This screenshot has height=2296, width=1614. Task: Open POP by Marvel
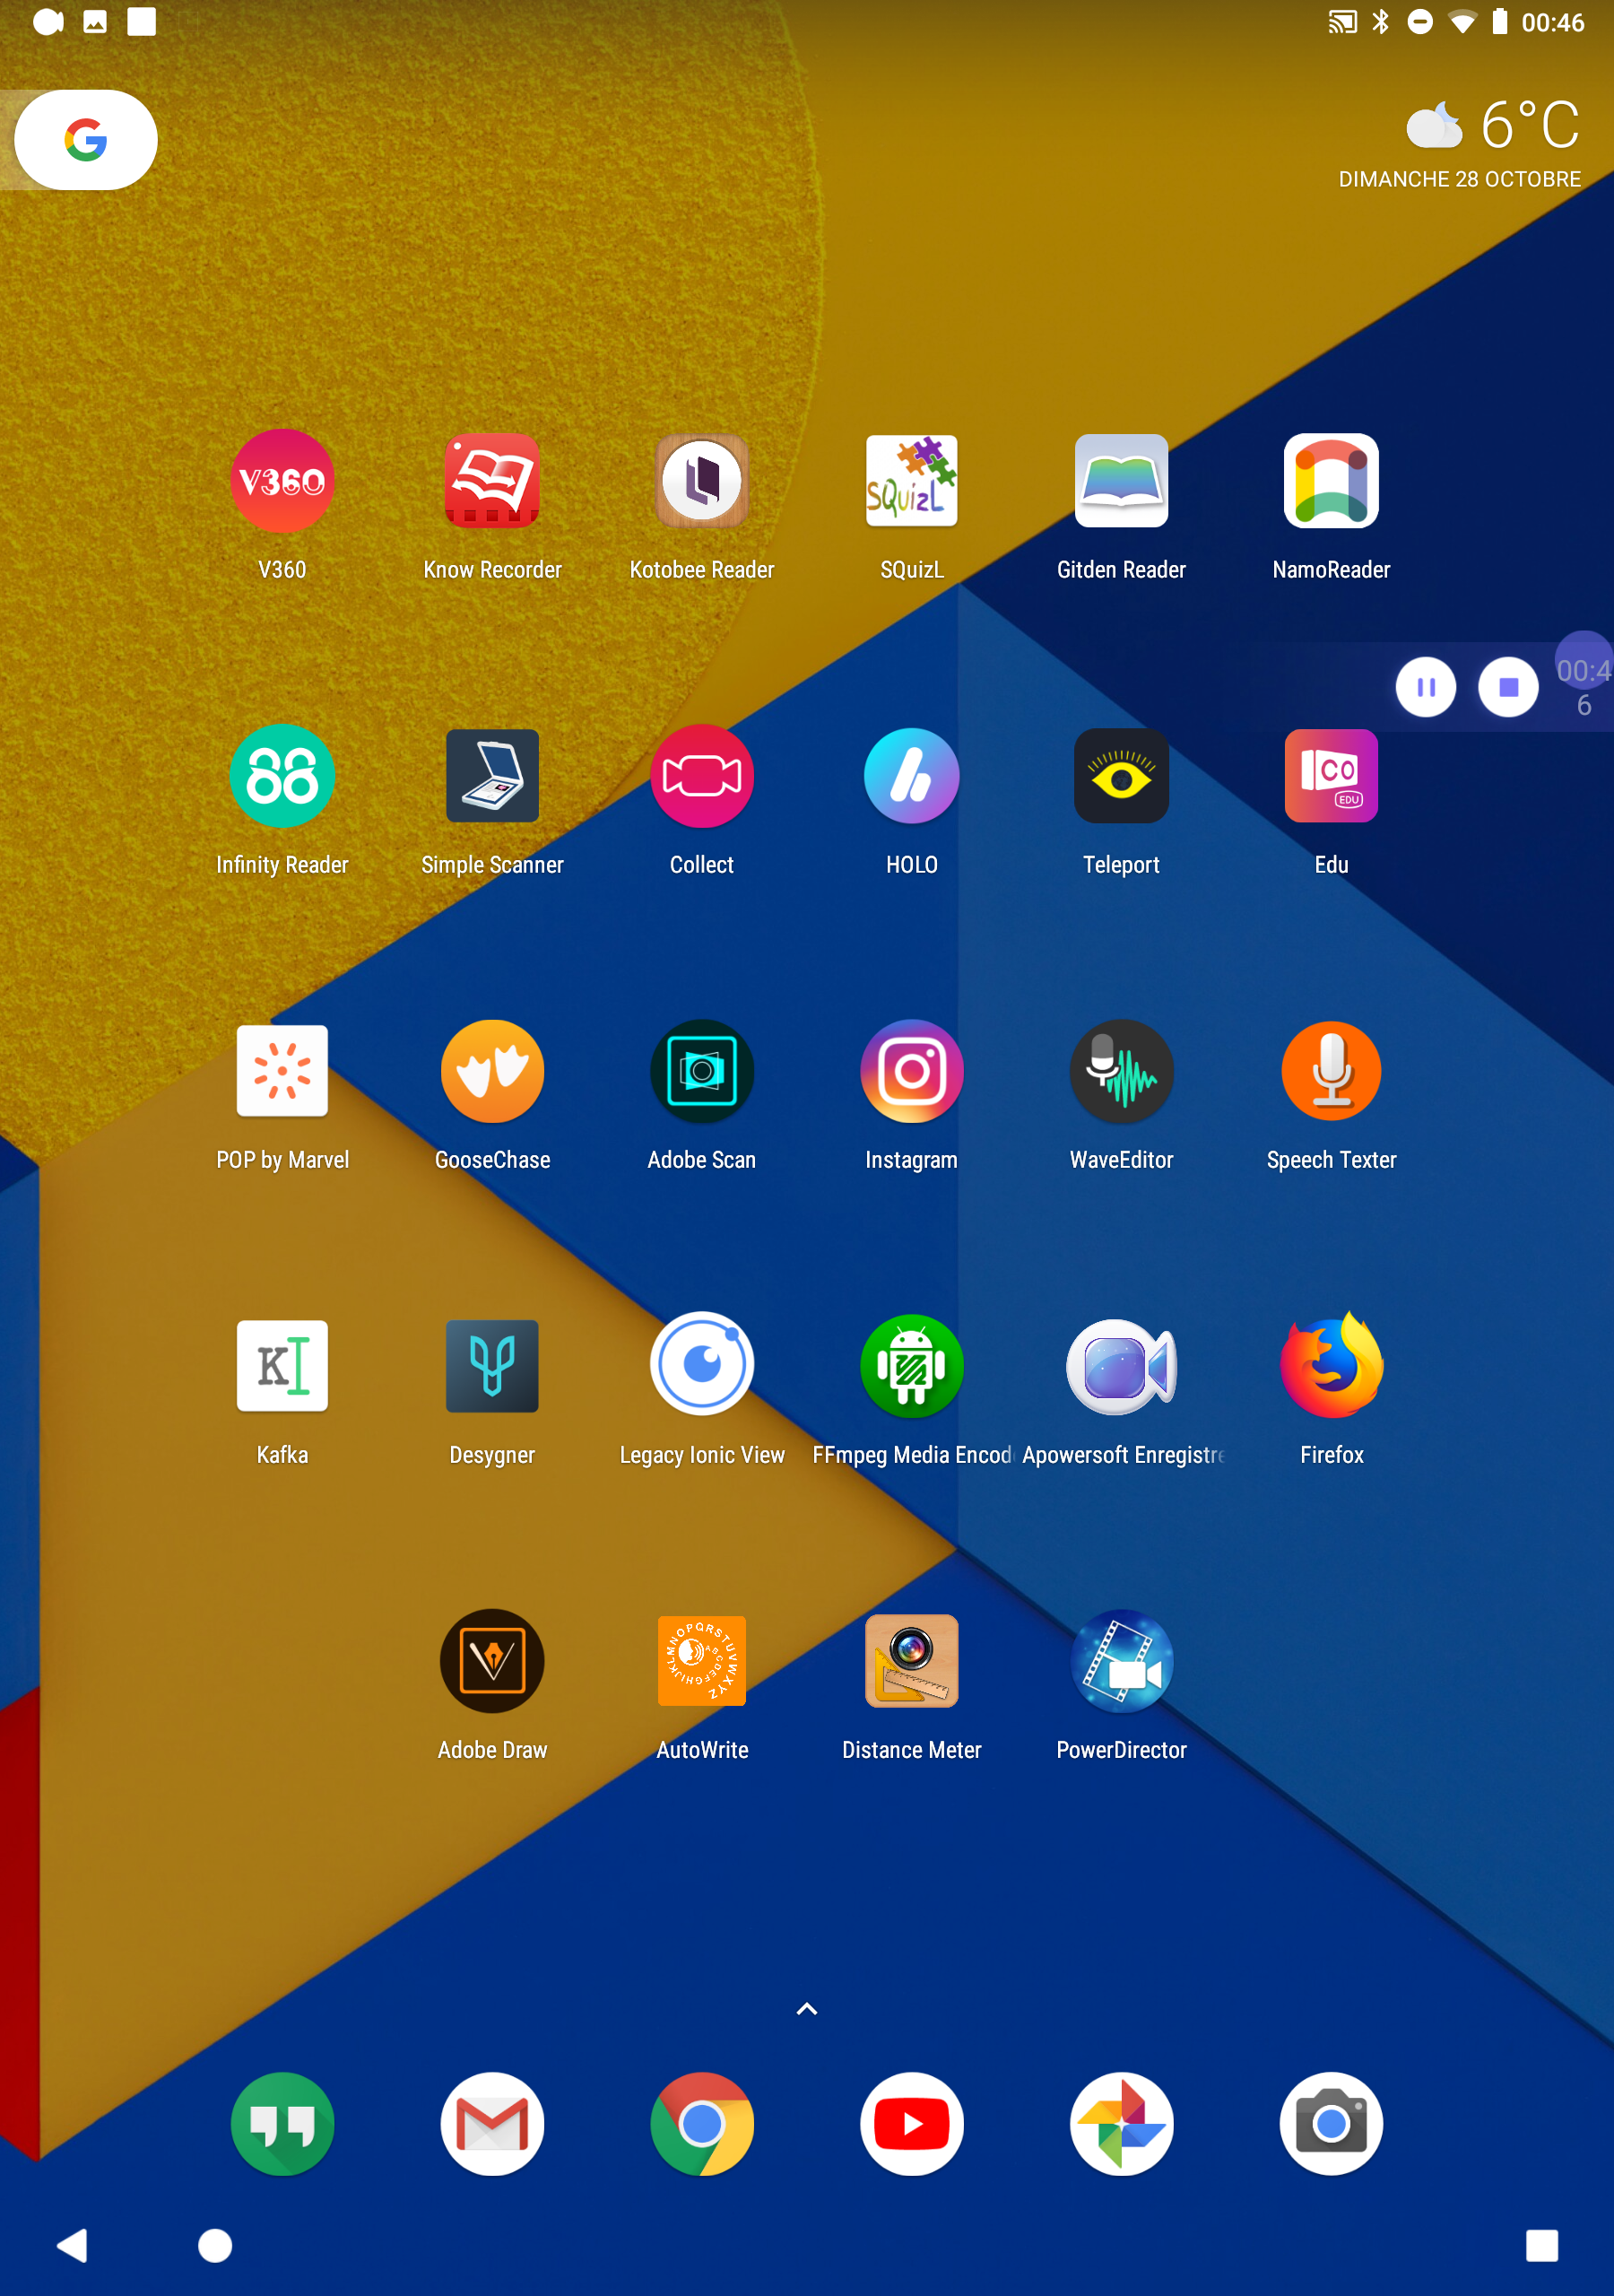(x=282, y=1071)
